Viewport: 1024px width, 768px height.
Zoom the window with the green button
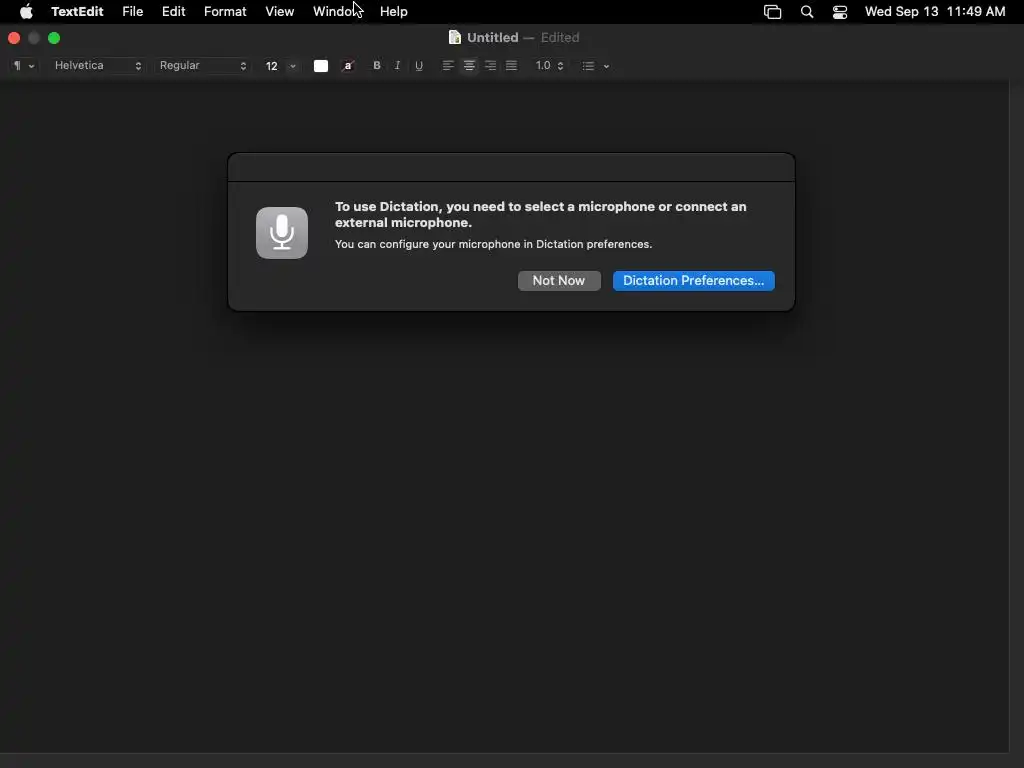pyautogui.click(x=54, y=39)
